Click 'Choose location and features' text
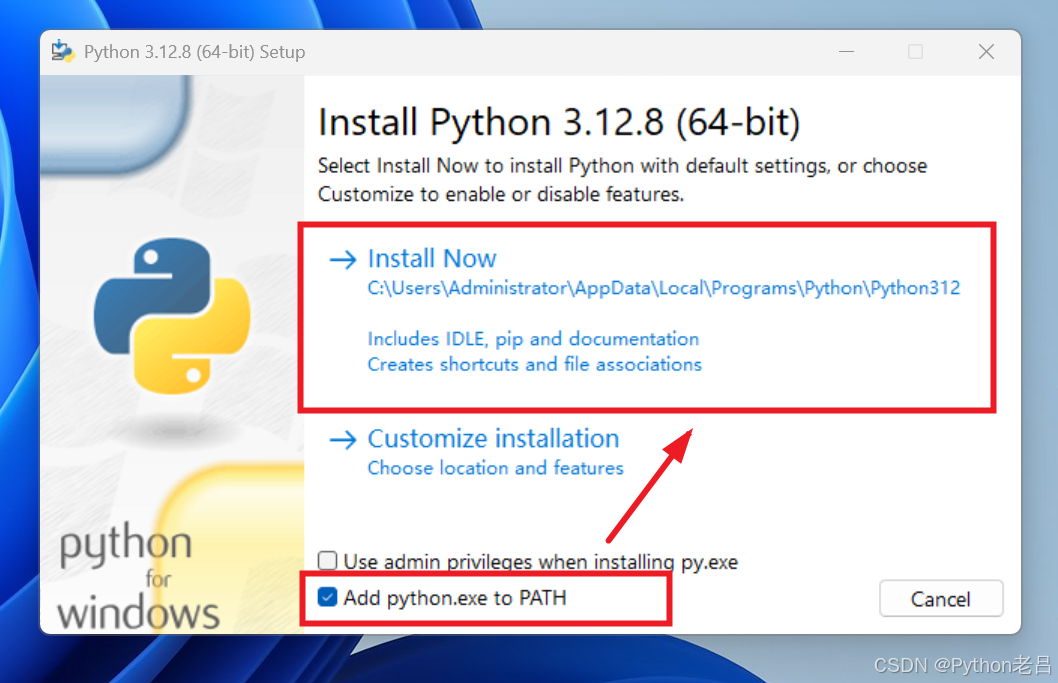 click(495, 468)
